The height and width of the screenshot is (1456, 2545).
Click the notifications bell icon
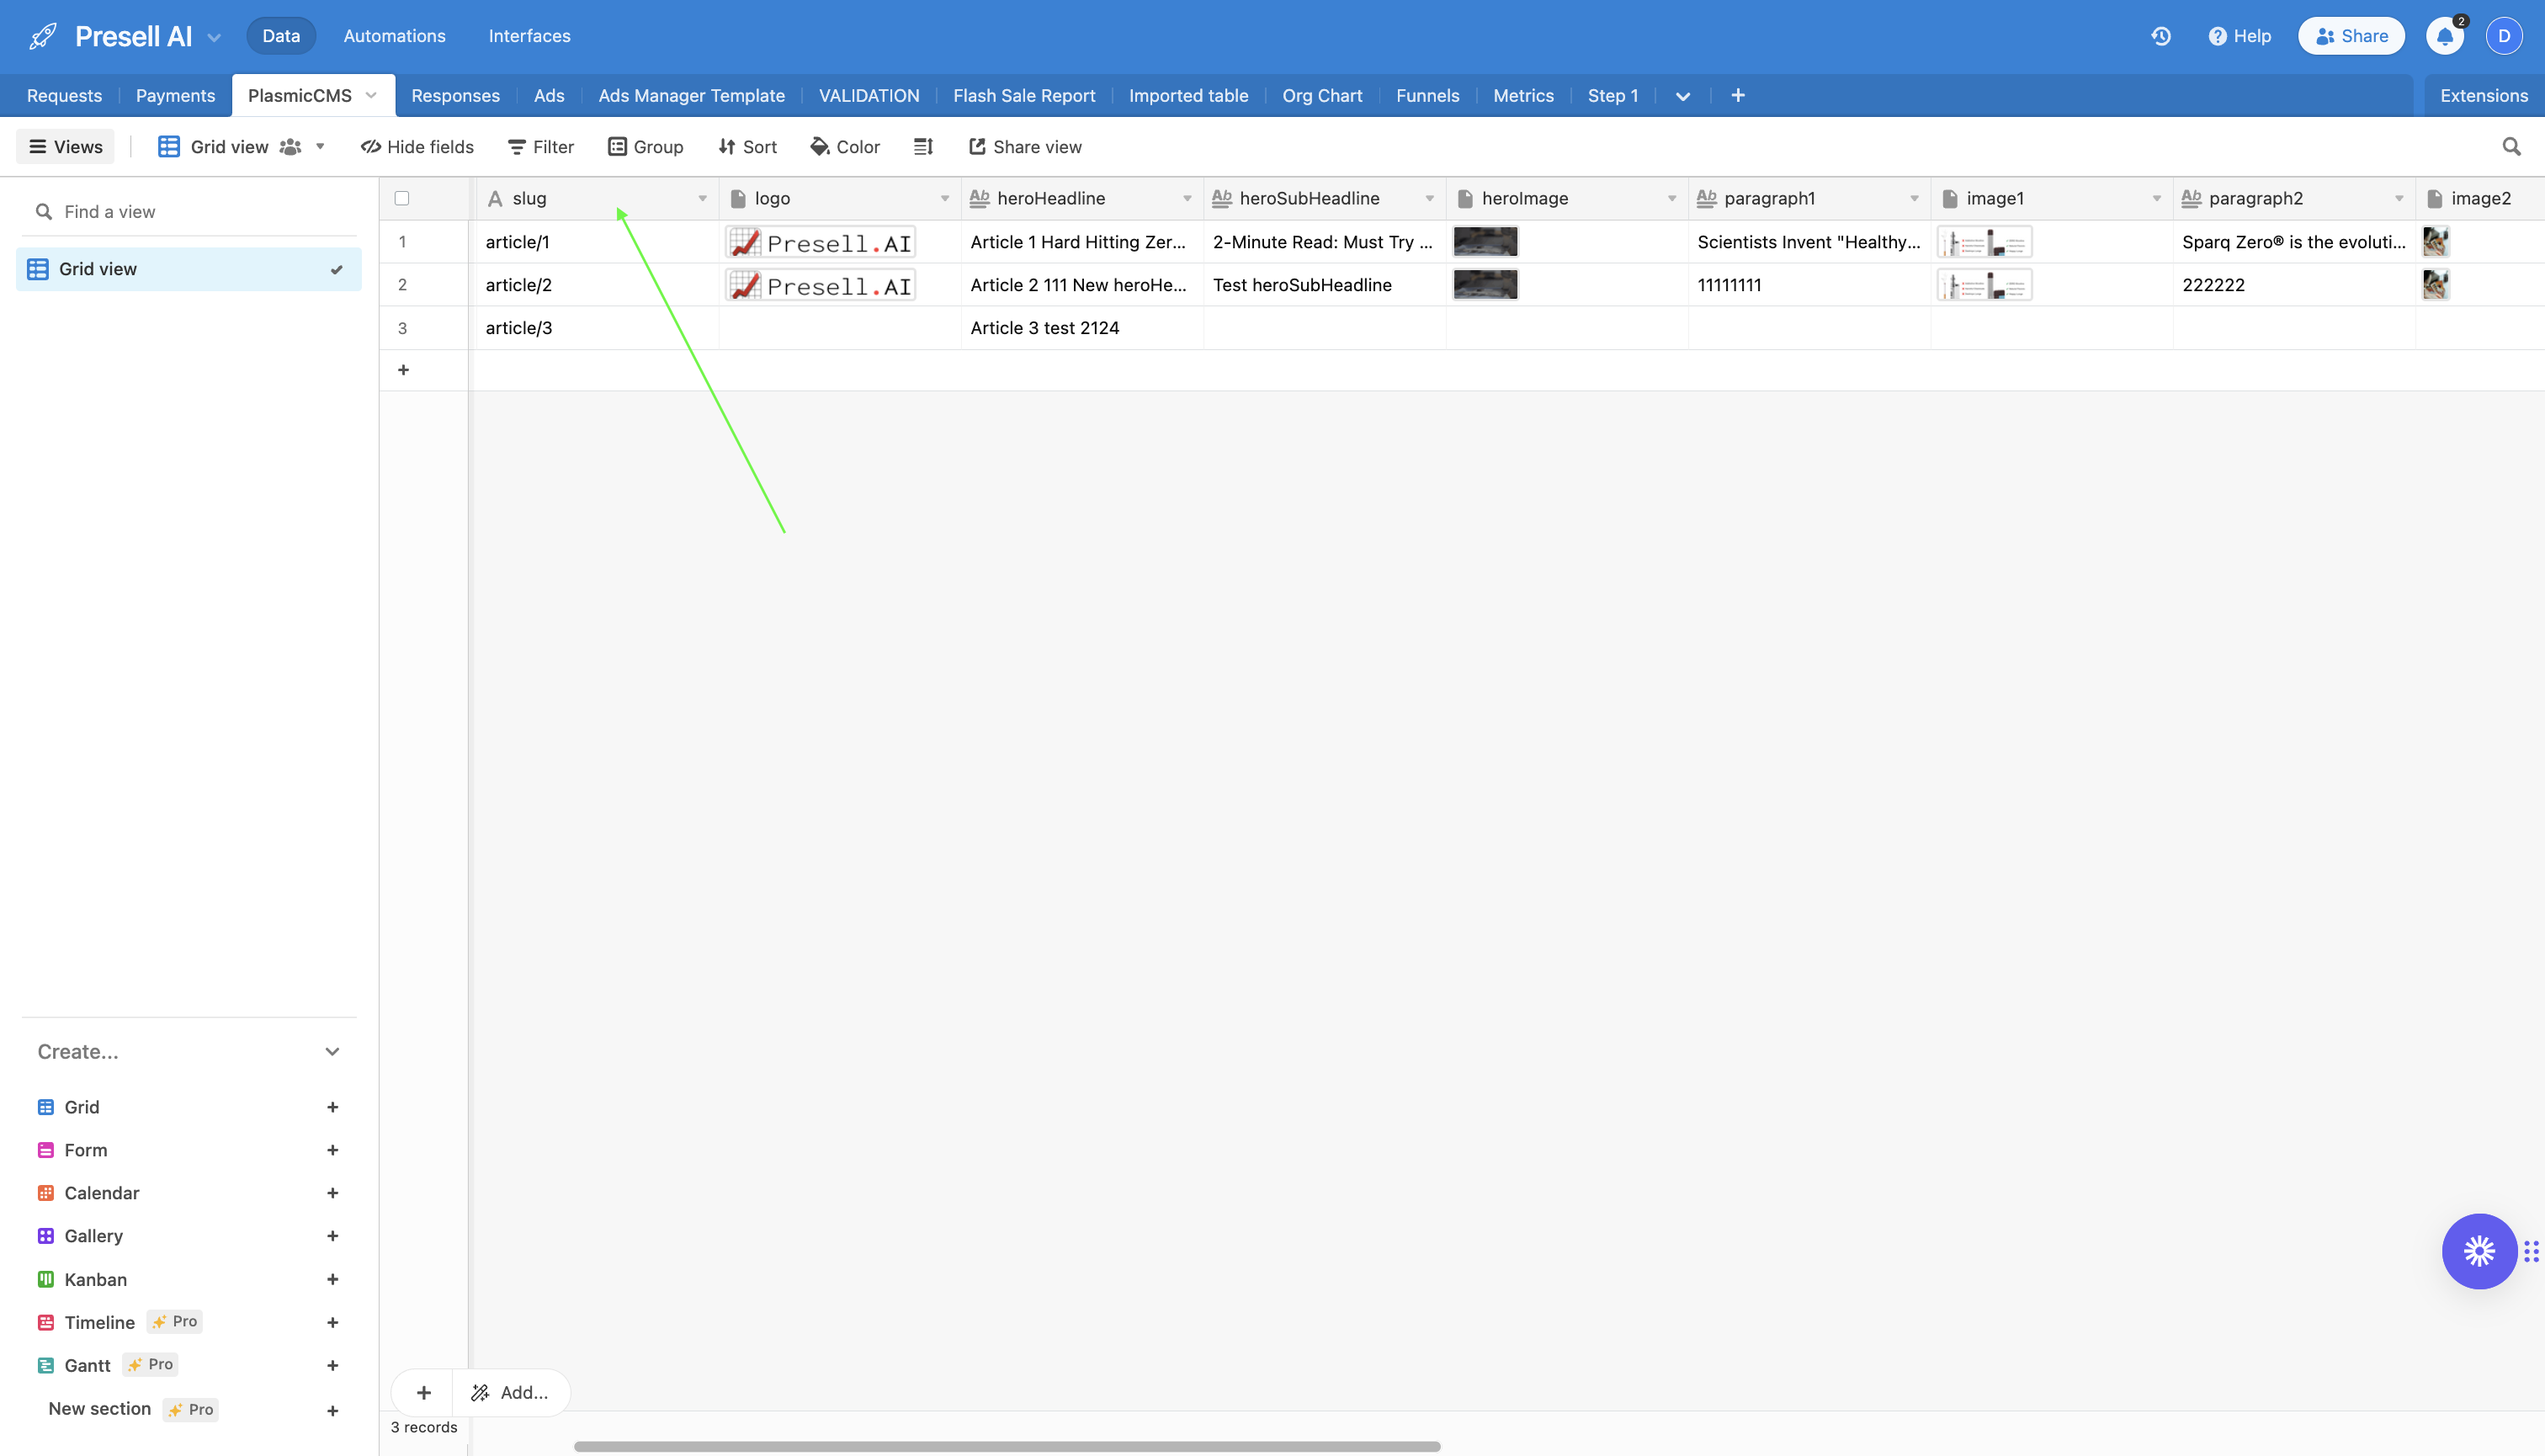pos(2444,36)
